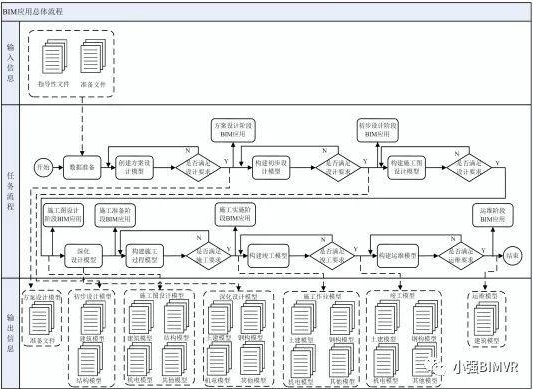Select the 构建施工图设计模型 process box

pos(407,167)
